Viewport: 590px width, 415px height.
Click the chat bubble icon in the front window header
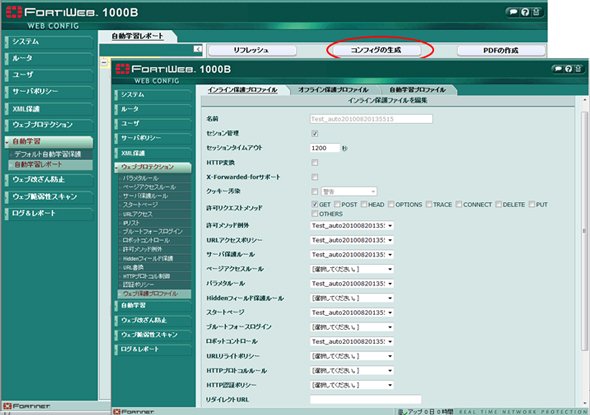point(558,68)
